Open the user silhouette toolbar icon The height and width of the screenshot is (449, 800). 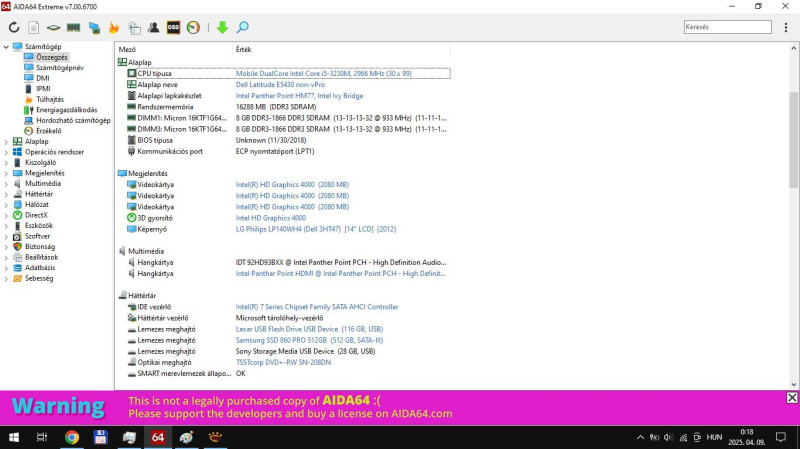[x=154, y=28]
